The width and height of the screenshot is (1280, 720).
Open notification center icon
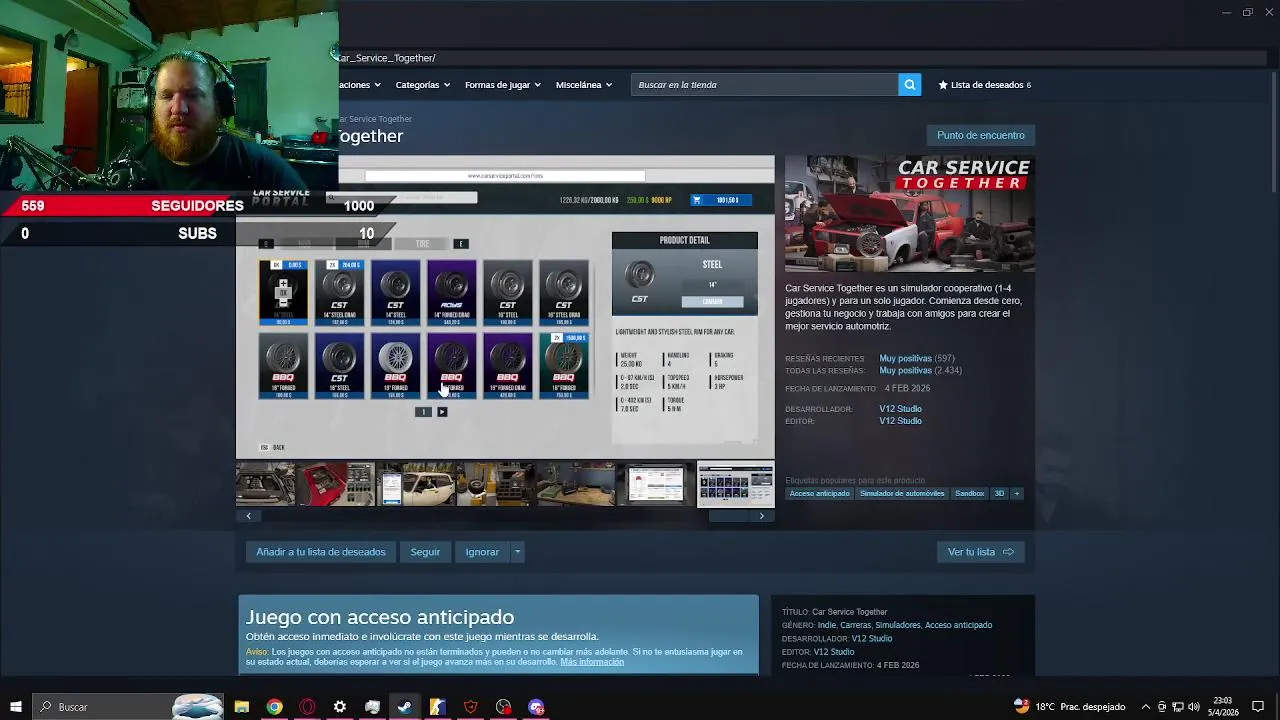tap(1258, 707)
